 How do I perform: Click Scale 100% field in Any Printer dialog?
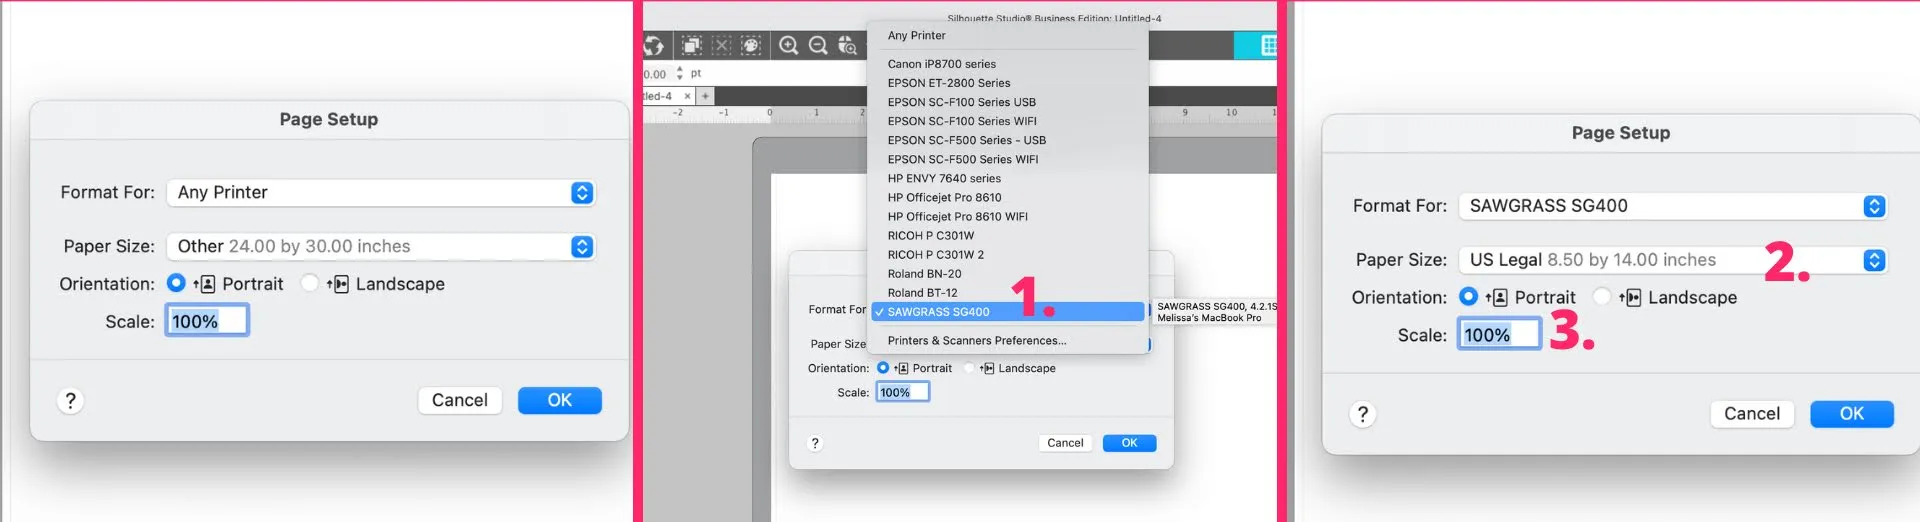(207, 321)
